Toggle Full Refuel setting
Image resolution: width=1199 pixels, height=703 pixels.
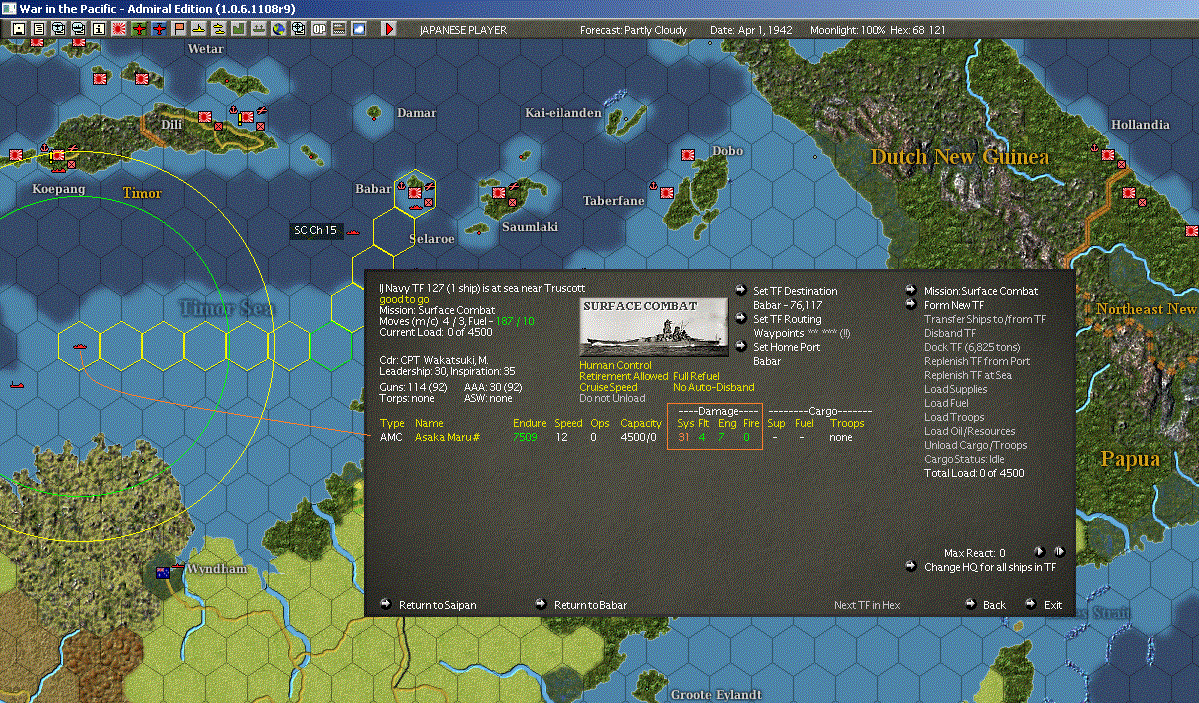click(696, 376)
